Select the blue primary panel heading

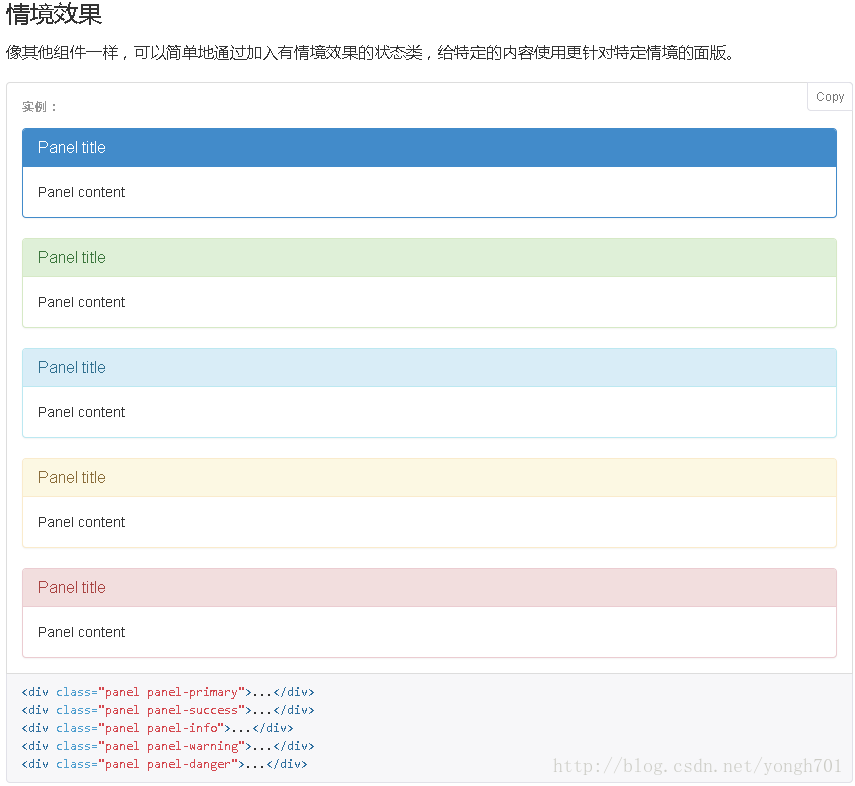tap(429, 147)
